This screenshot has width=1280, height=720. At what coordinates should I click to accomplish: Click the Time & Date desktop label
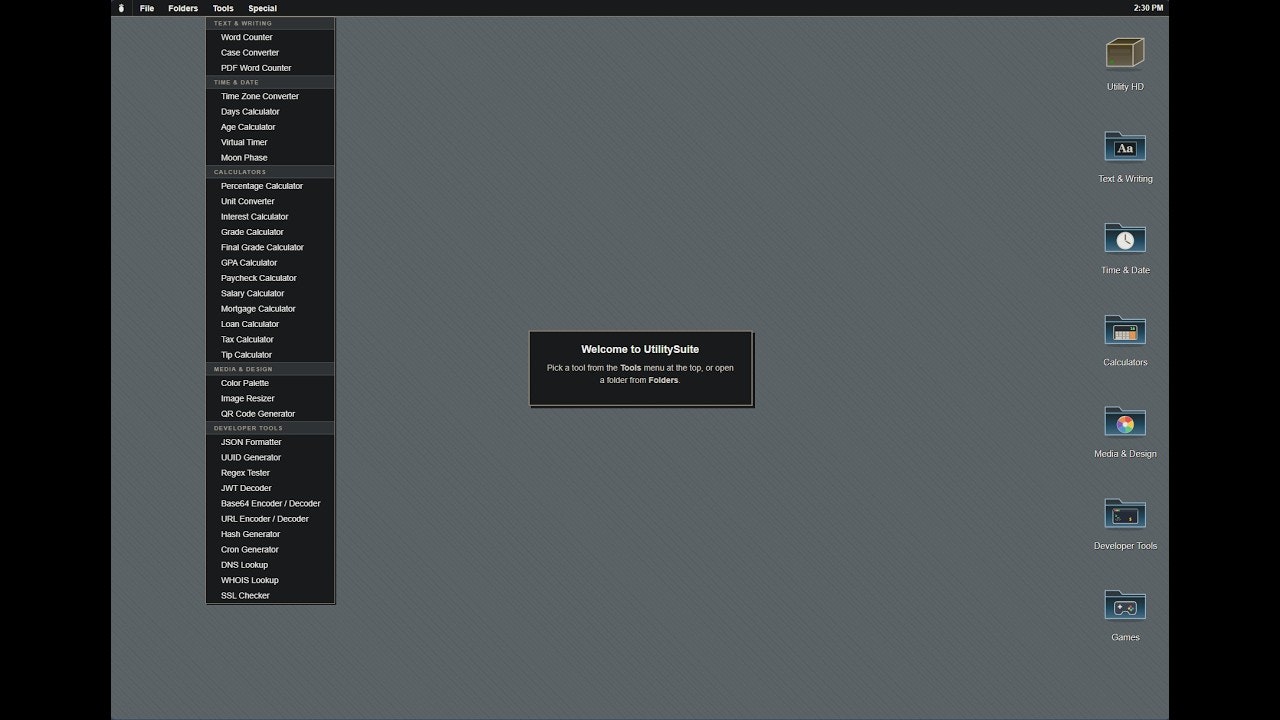pyautogui.click(x=1125, y=270)
